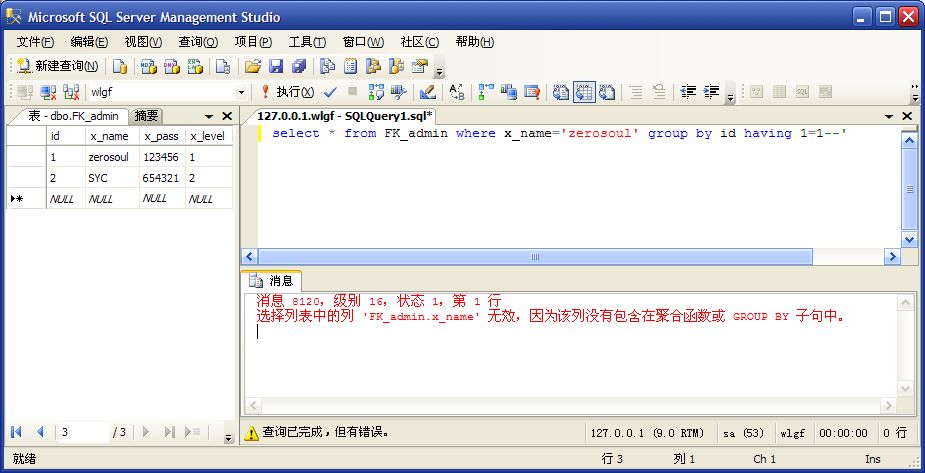Switch to Results to Text mode
The height and width of the screenshot is (473, 925).
561,92
